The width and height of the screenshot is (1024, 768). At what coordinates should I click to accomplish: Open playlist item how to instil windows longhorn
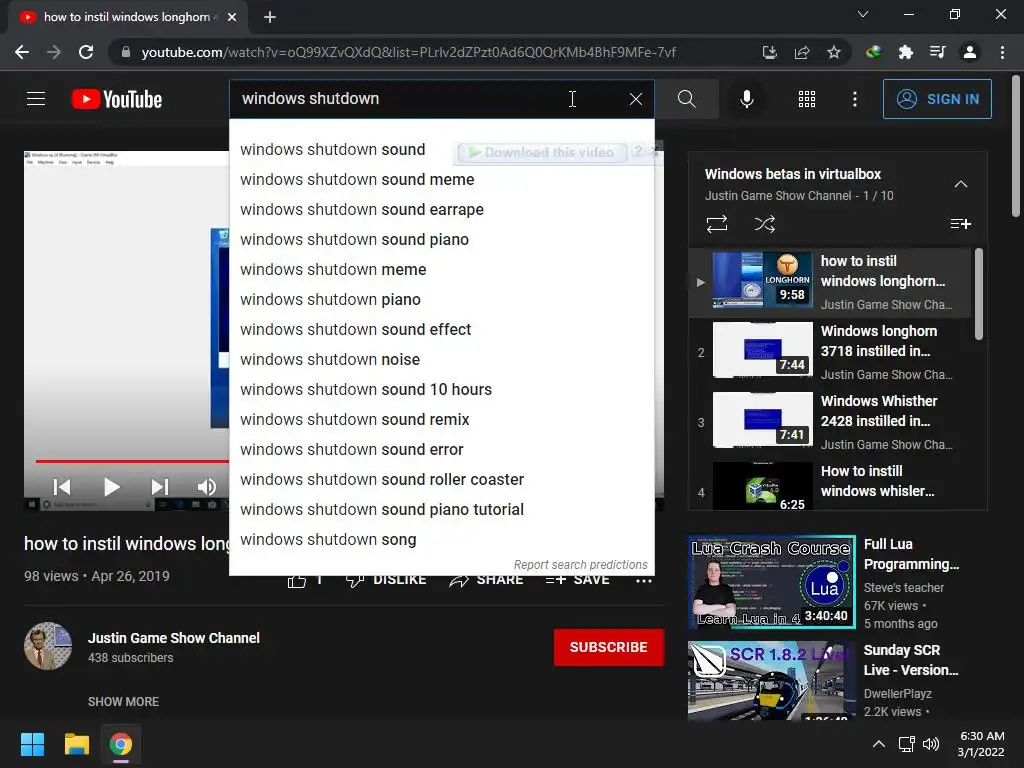pos(829,282)
